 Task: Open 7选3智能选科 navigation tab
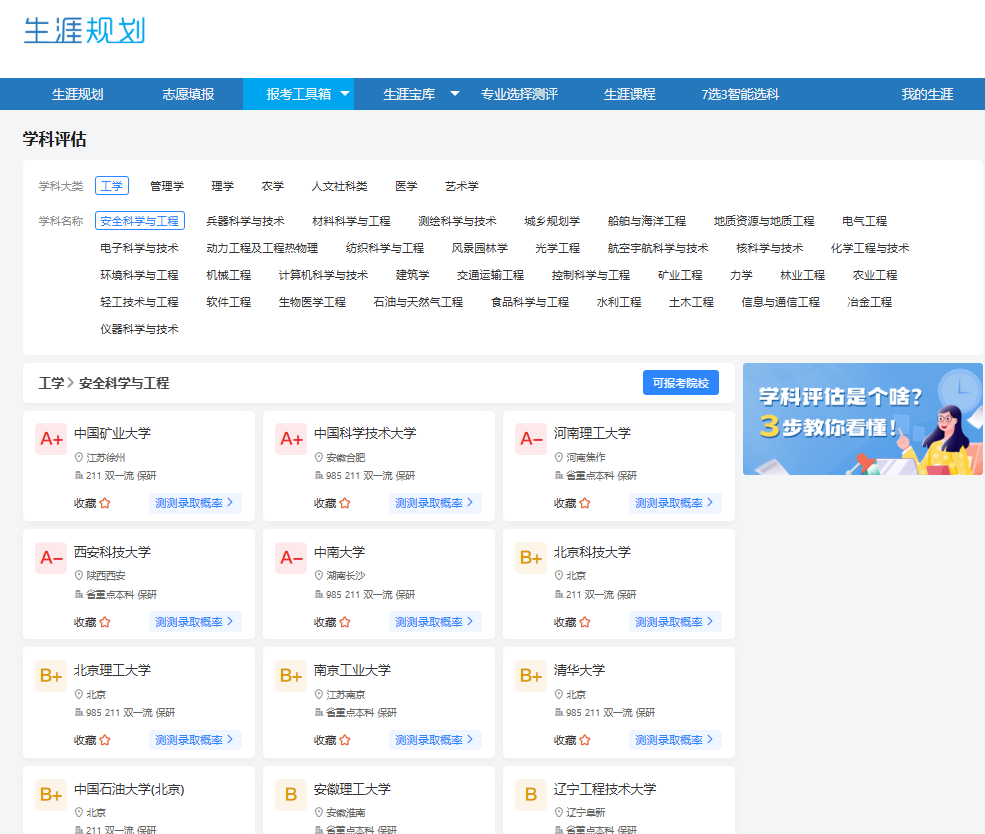coord(740,94)
